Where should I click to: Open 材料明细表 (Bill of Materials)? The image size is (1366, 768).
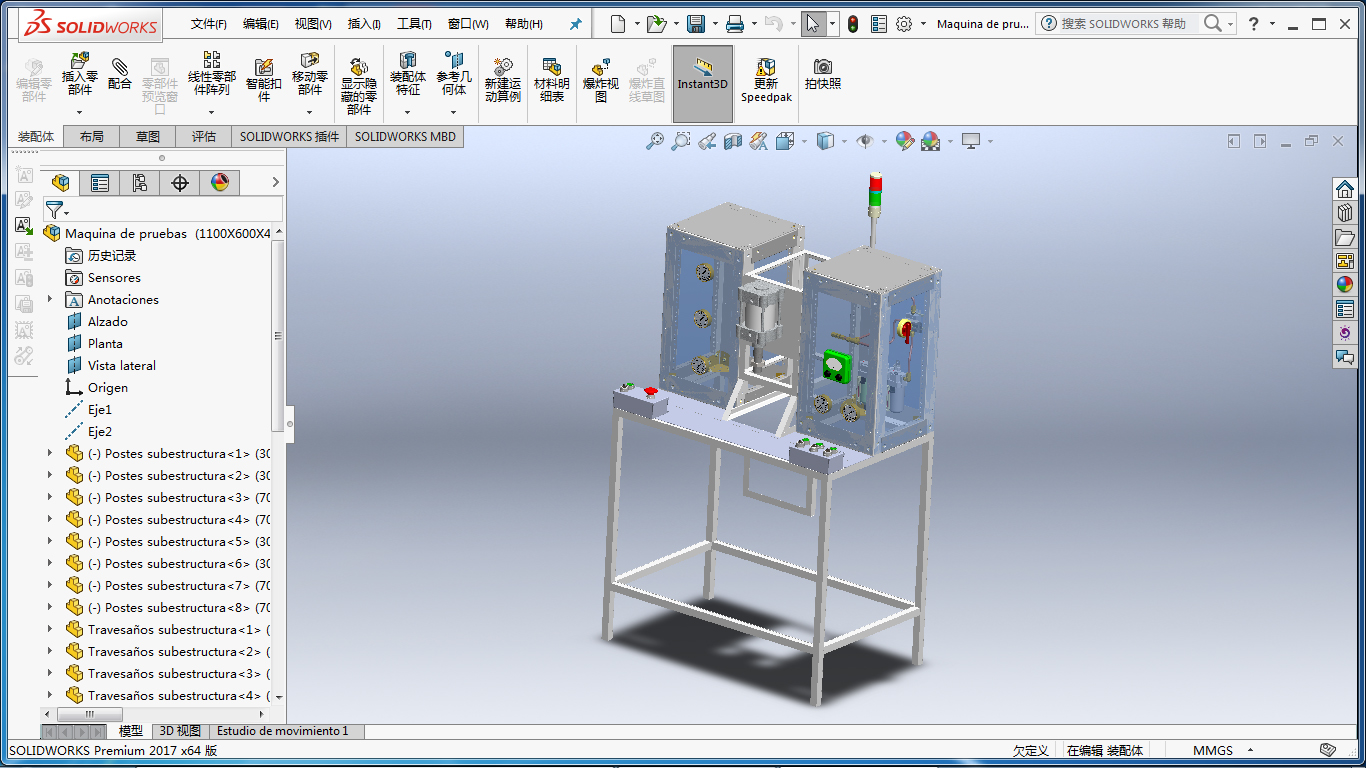pos(552,80)
